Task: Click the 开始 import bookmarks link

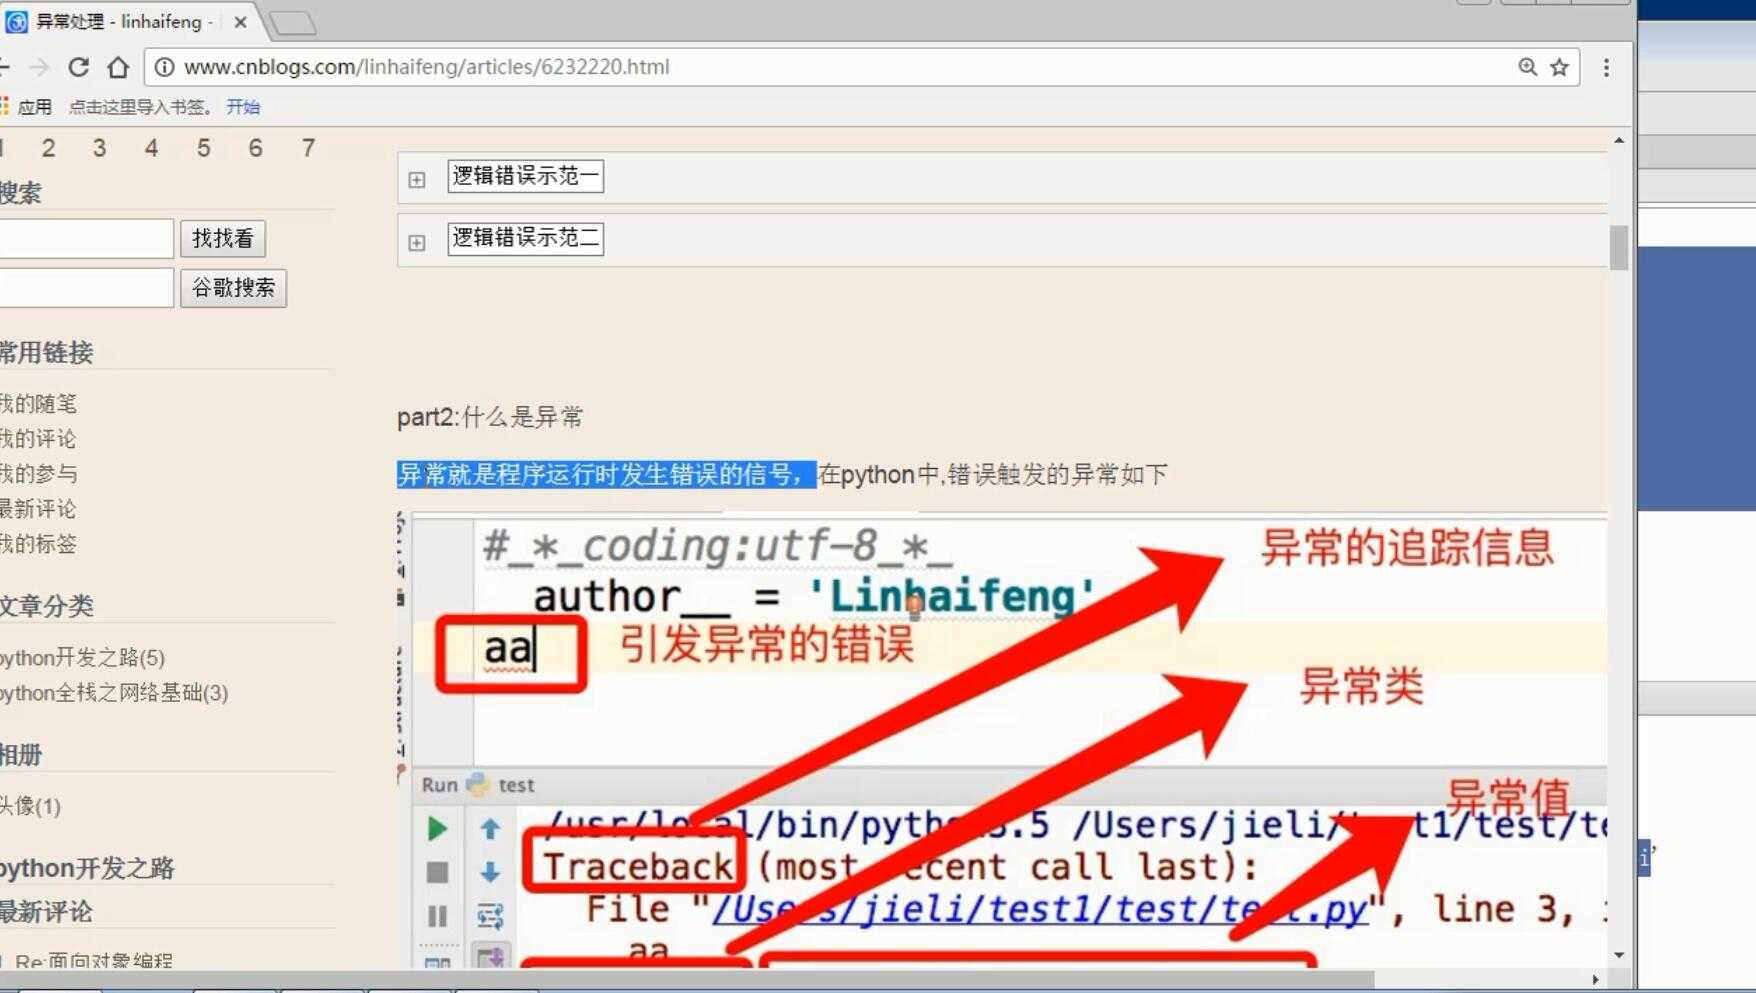Action: tap(243, 107)
